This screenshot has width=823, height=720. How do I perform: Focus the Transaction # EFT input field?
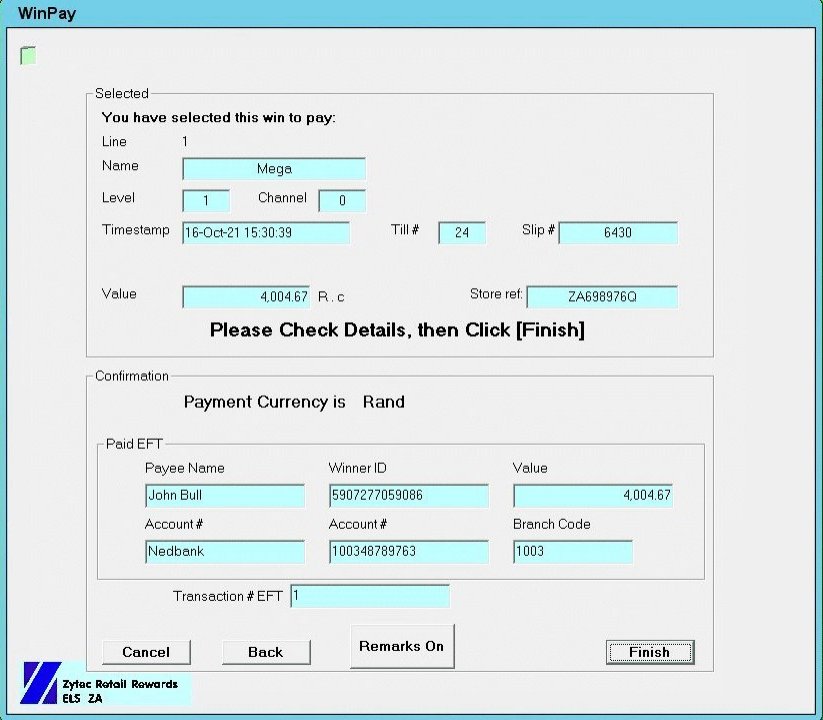[x=370, y=596]
